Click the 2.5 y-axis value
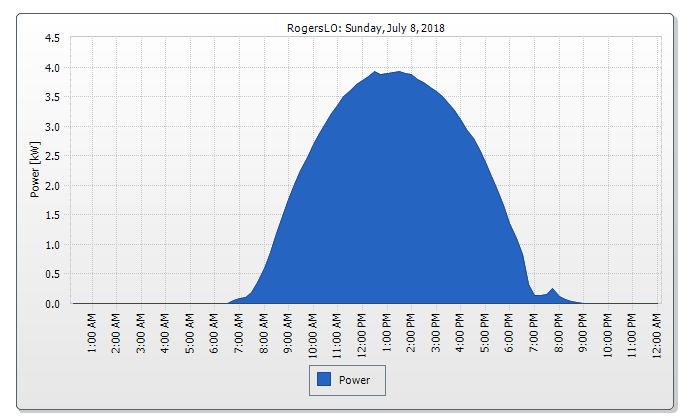The height and width of the screenshot is (416, 690). coord(52,156)
